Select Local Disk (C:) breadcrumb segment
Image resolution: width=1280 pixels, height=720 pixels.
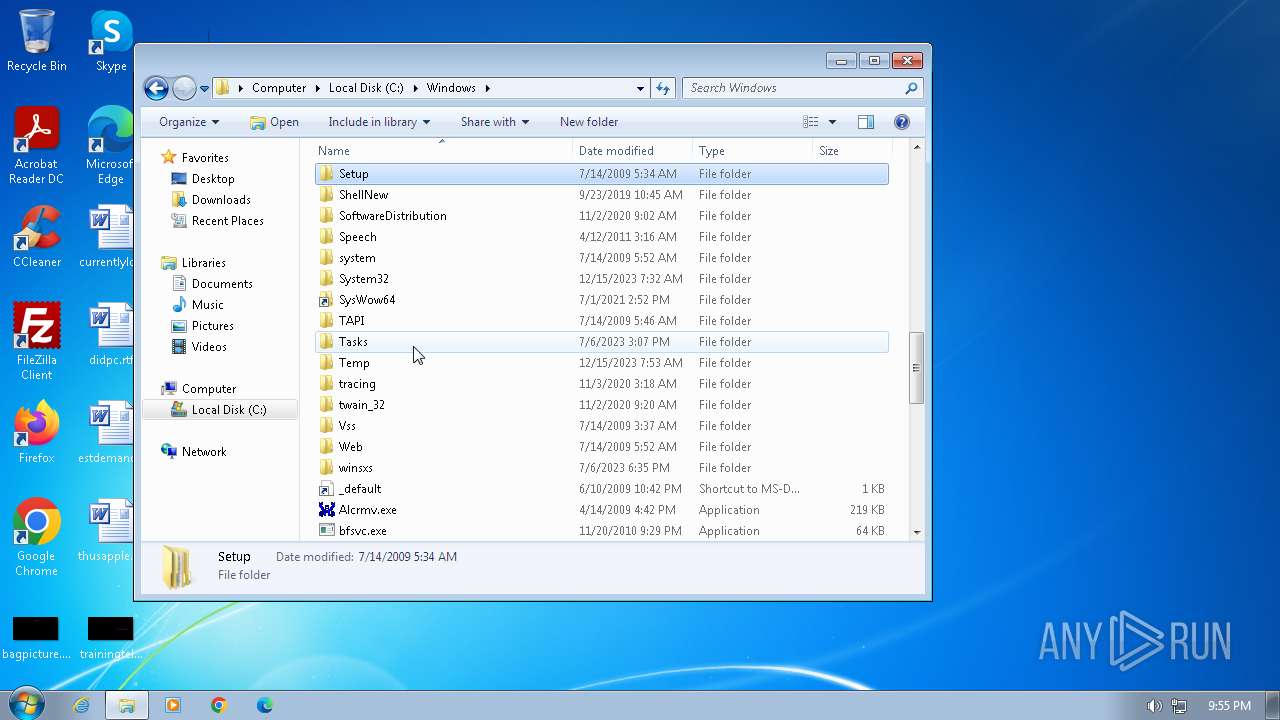tap(366, 88)
